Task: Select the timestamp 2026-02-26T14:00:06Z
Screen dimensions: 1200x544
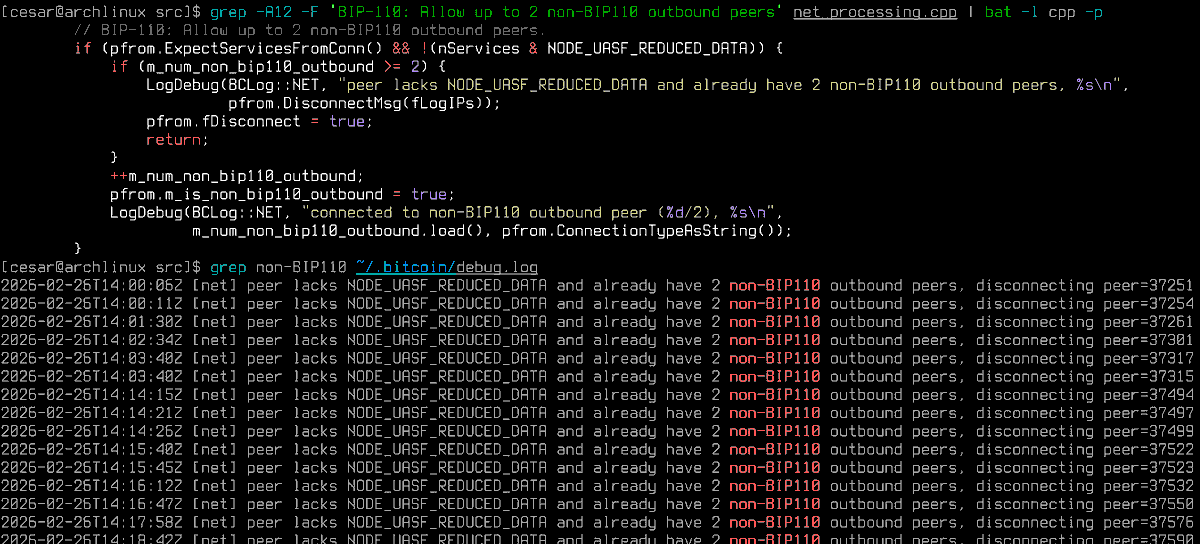Action: (91, 285)
